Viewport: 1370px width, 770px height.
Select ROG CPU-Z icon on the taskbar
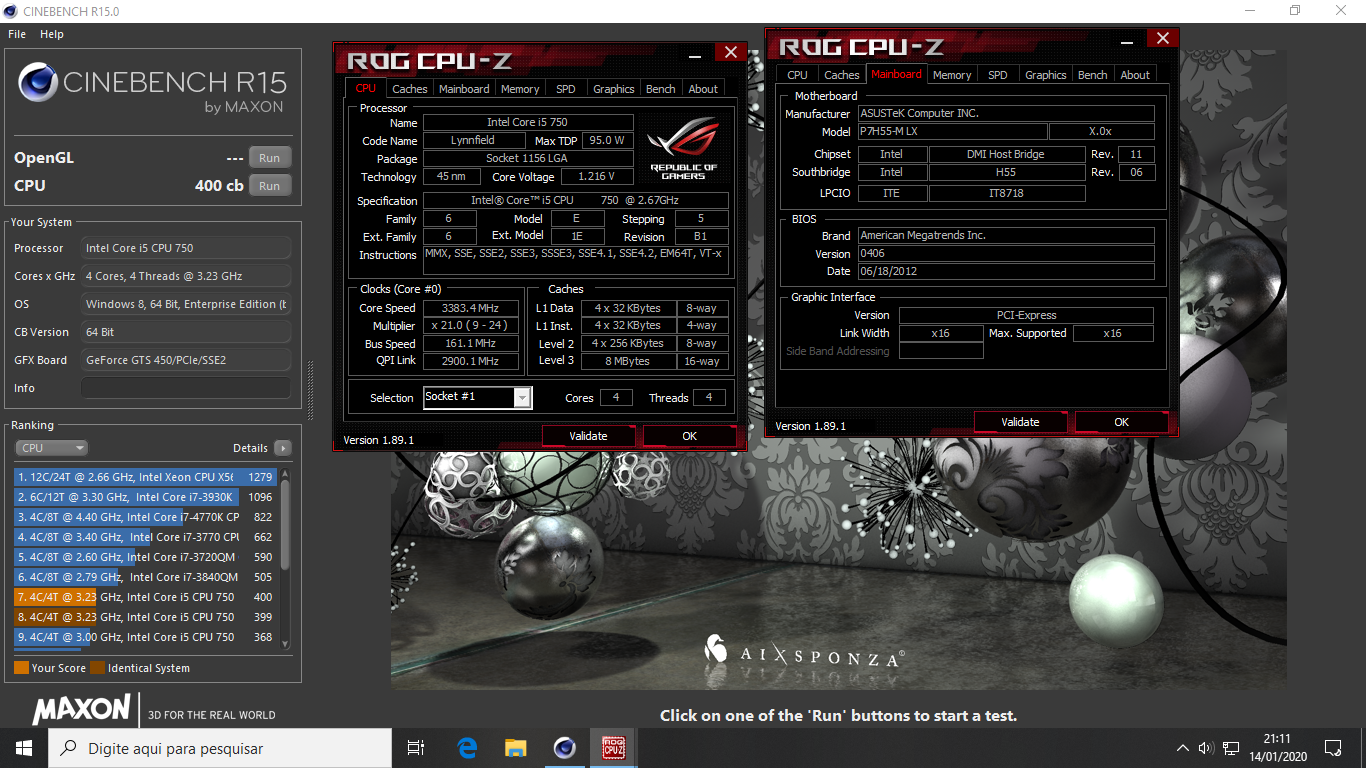point(613,748)
